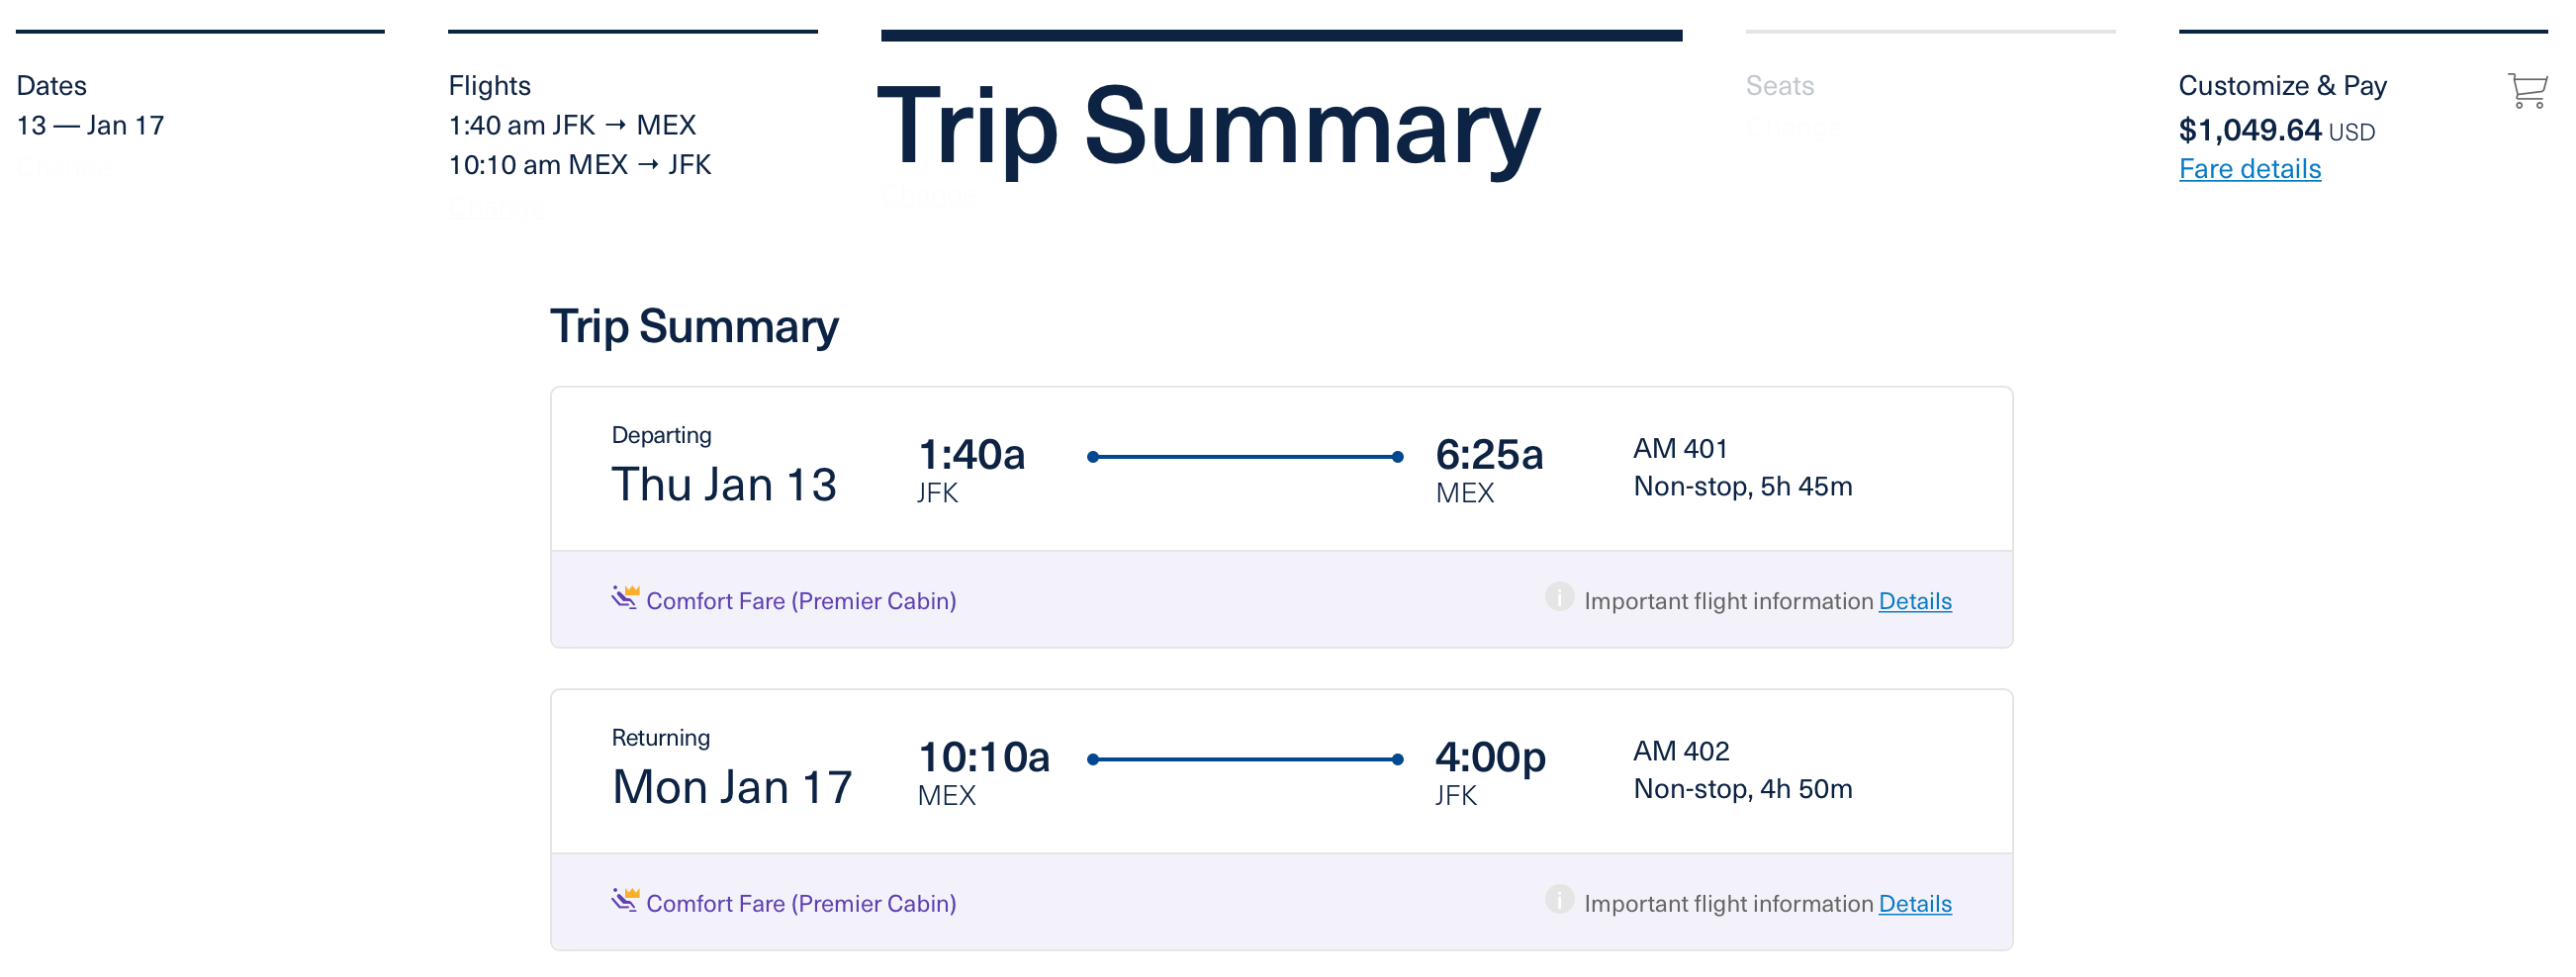Go to the Seats step
2576x977 pixels.
pyautogui.click(x=1779, y=85)
